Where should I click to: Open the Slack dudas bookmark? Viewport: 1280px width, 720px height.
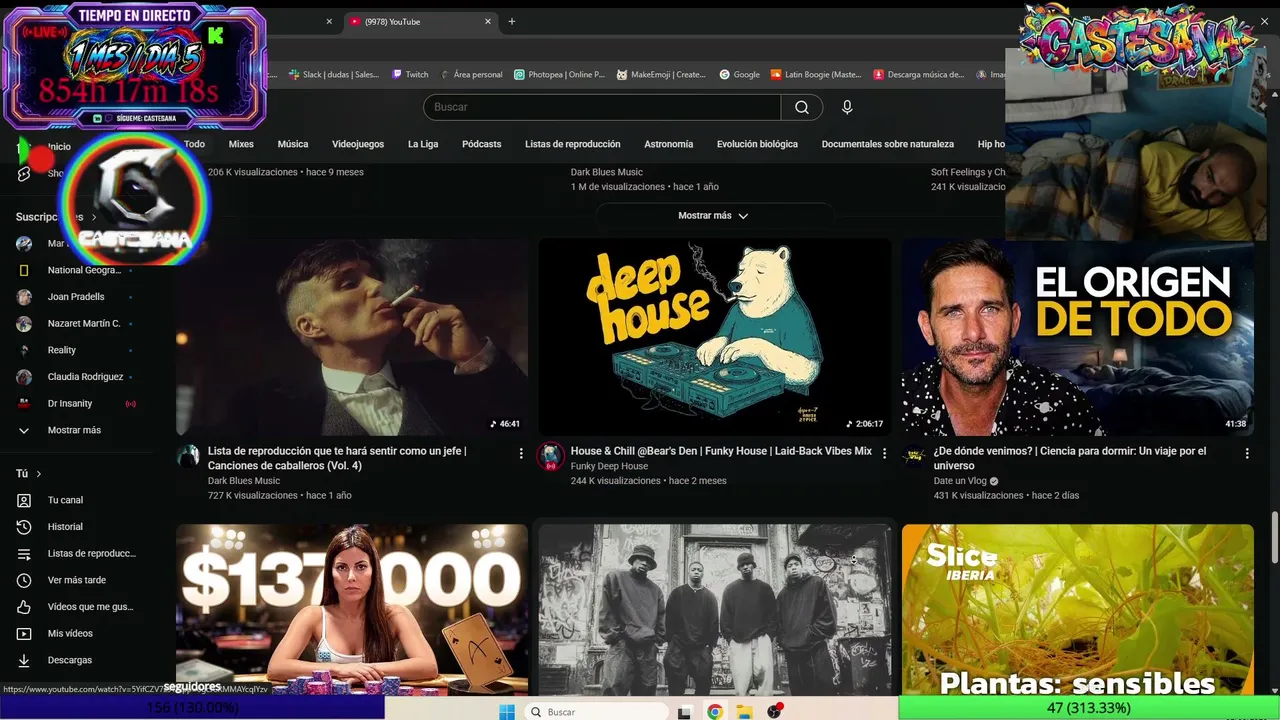point(334,75)
